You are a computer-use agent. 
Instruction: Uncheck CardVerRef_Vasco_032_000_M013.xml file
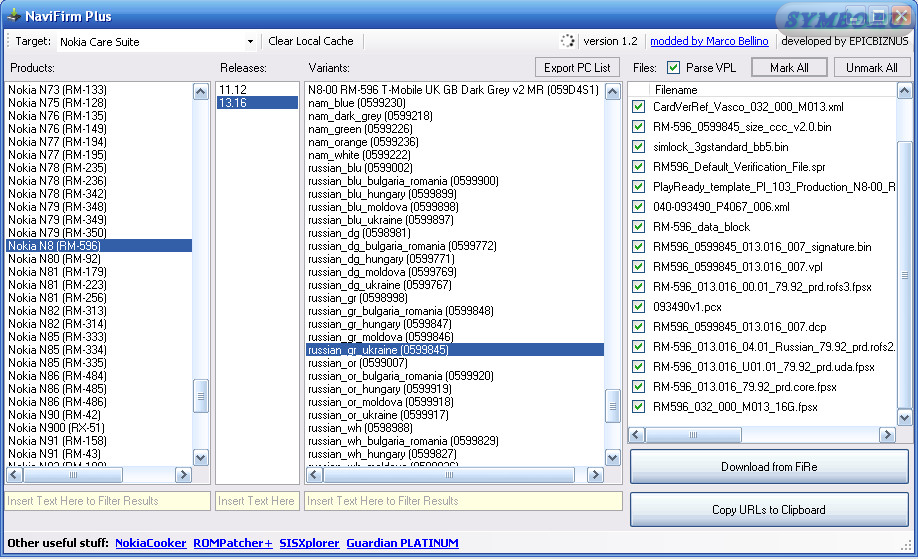(x=639, y=107)
